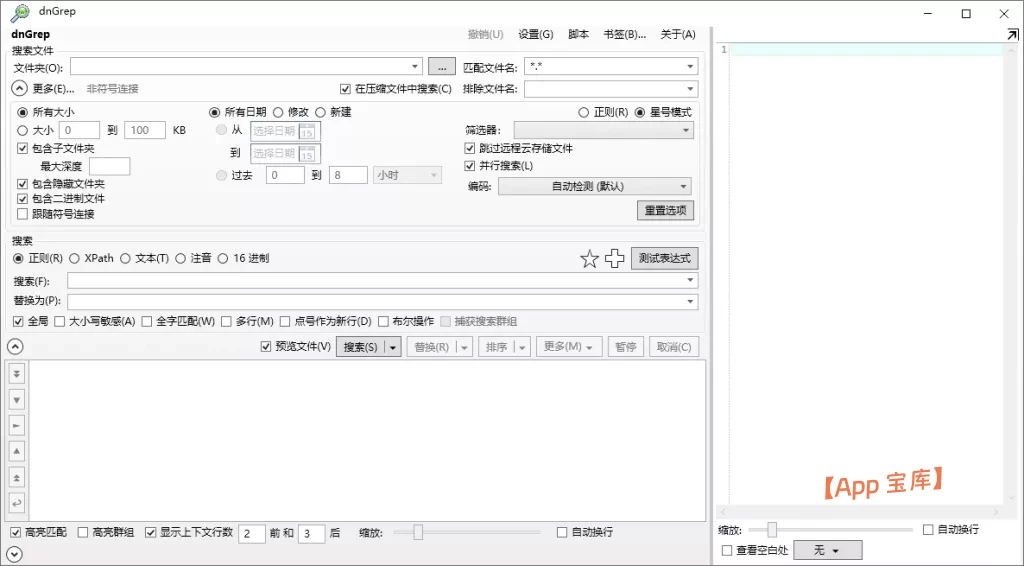The image size is (1024, 566).
Task: Click the star bookmark icon
Action: click(x=589, y=259)
